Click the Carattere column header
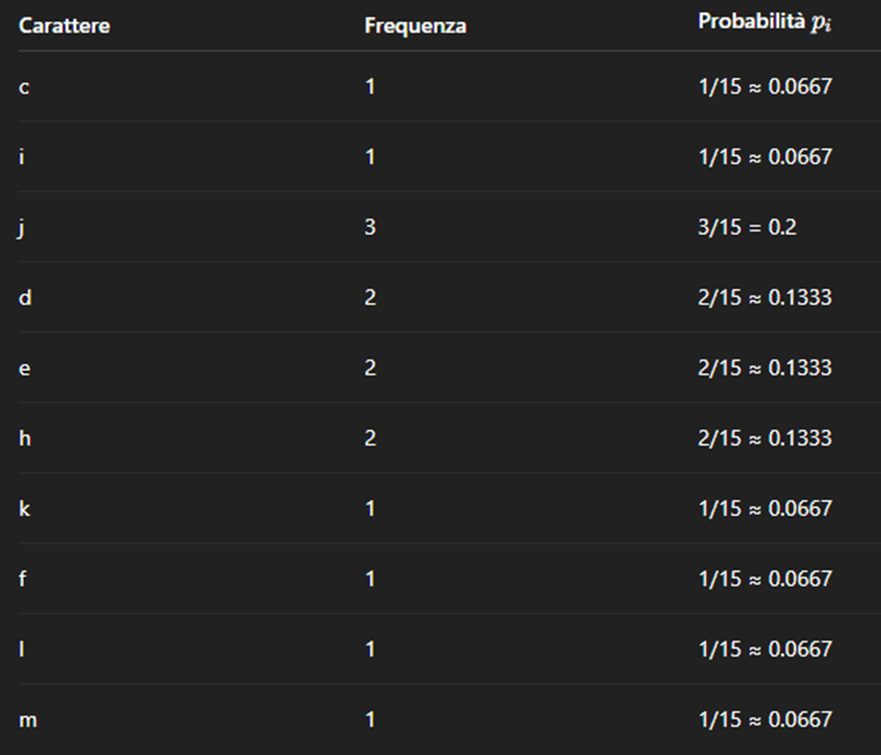Screen dimensions: 881x755 (x=64, y=26)
